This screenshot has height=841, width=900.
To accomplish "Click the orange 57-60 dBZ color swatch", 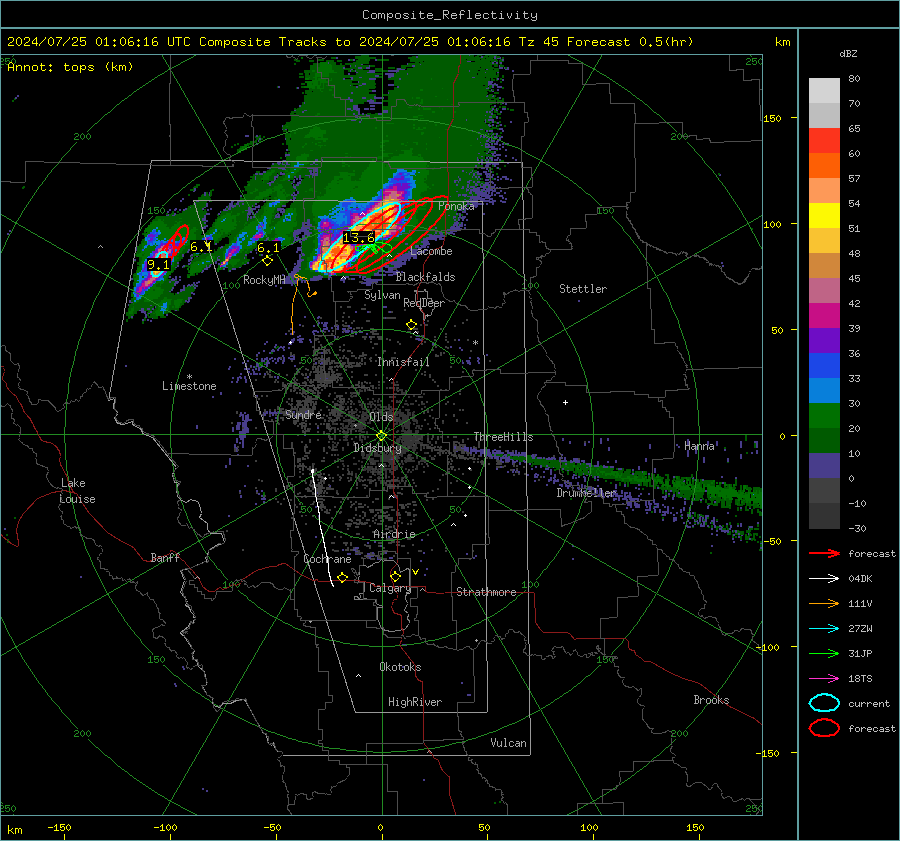I will [824, 166].
